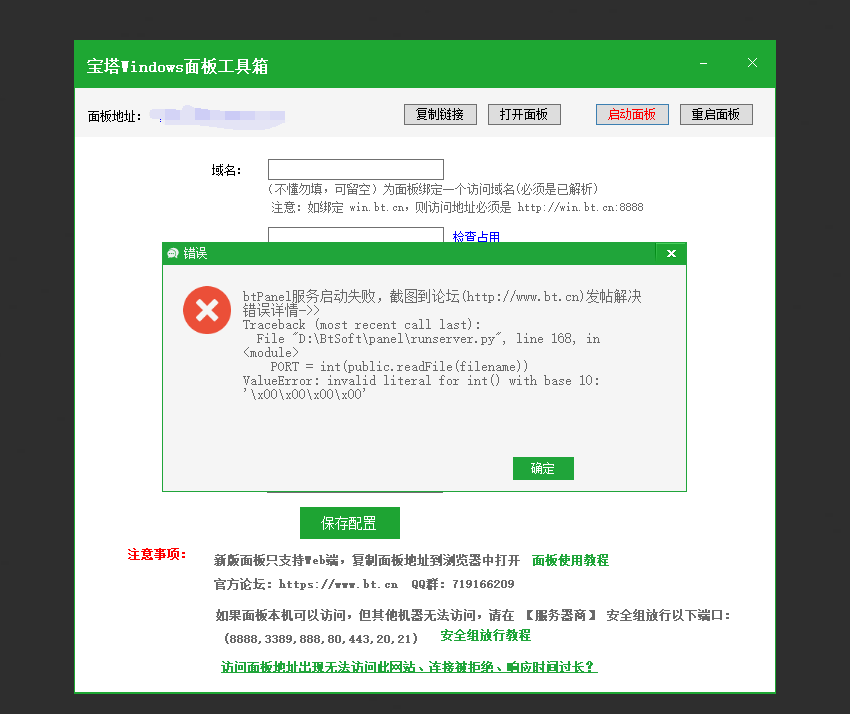
Task: Click the 注意事项: label
Action: pyautogui.click(x=157, y=554)
